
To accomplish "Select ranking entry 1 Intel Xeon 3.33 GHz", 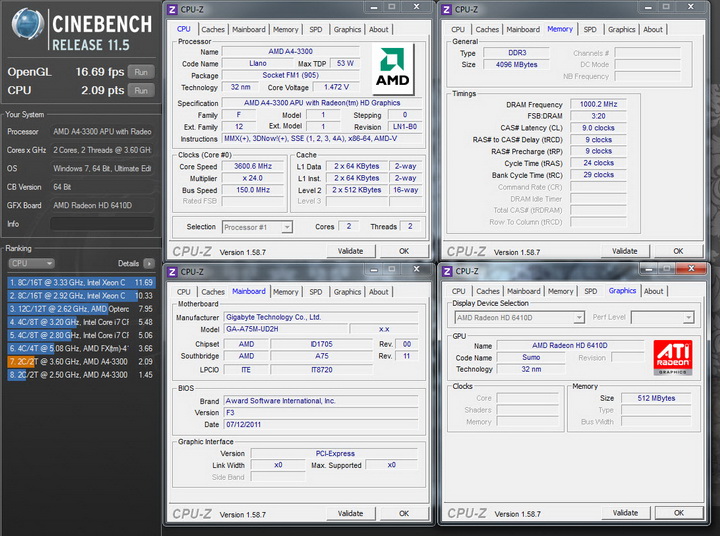I will tap(81, 282).
